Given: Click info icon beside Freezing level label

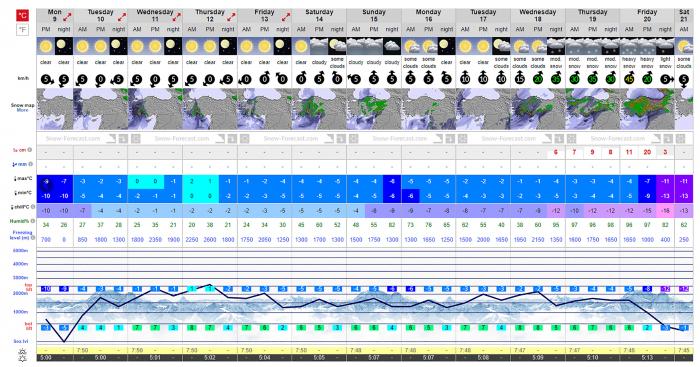Looking at the screenshot, I should [33, 237].
